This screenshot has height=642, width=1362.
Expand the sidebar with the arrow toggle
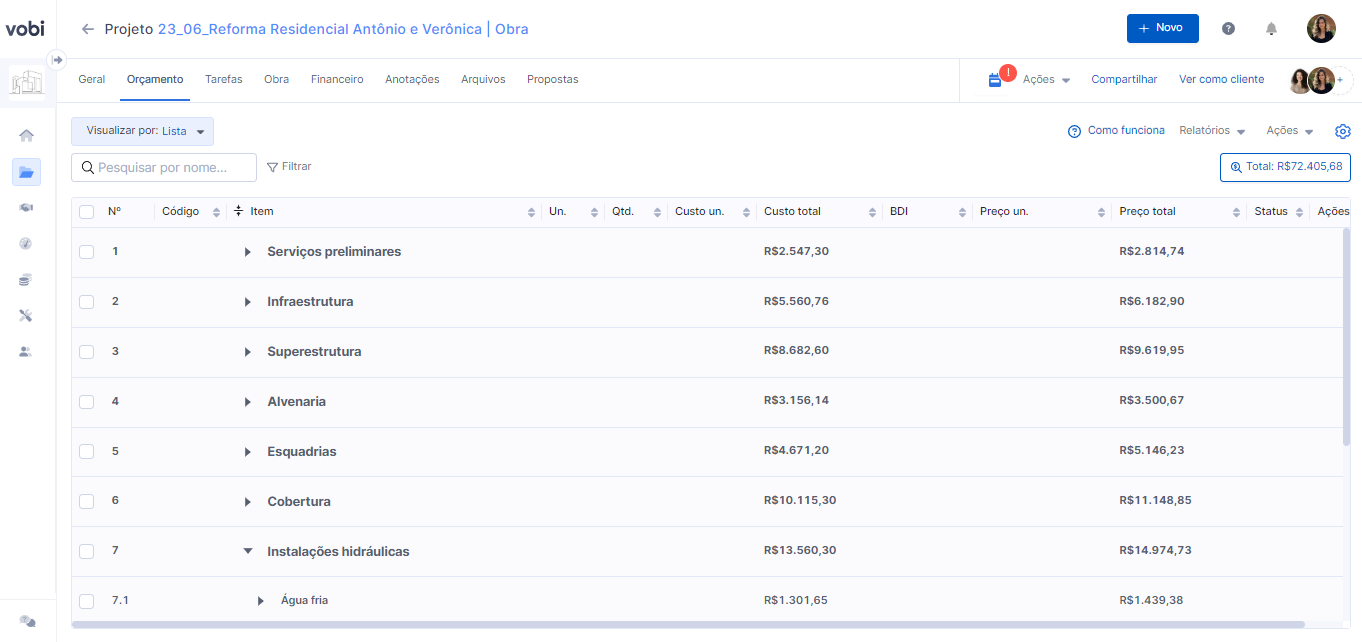tap(57, 60)
